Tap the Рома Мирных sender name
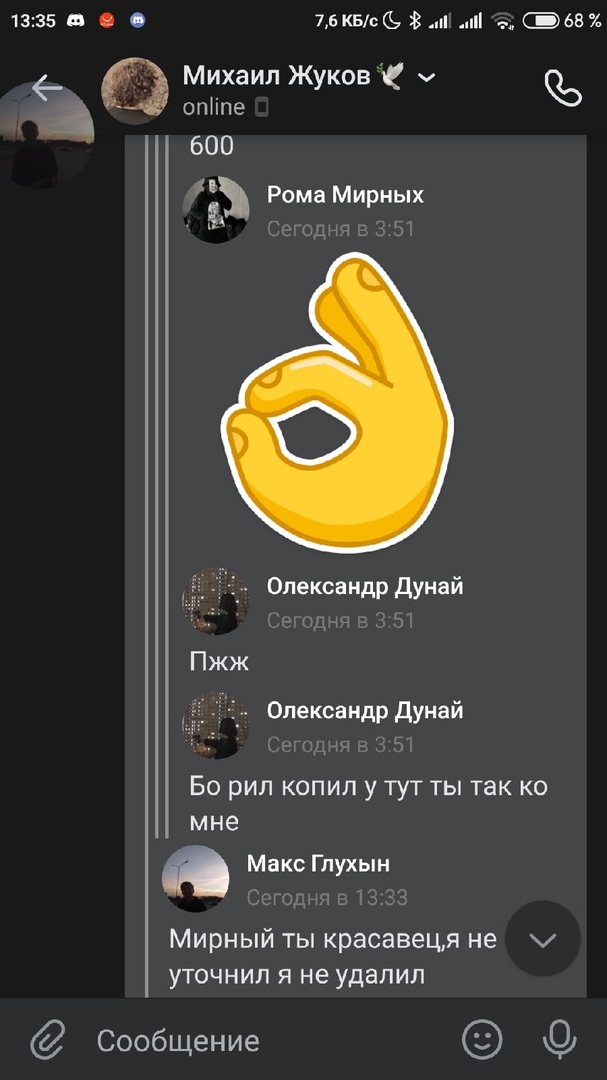The height and width of the screenshot is (1080, 607). pyautogui.click(x=345, y=195)
